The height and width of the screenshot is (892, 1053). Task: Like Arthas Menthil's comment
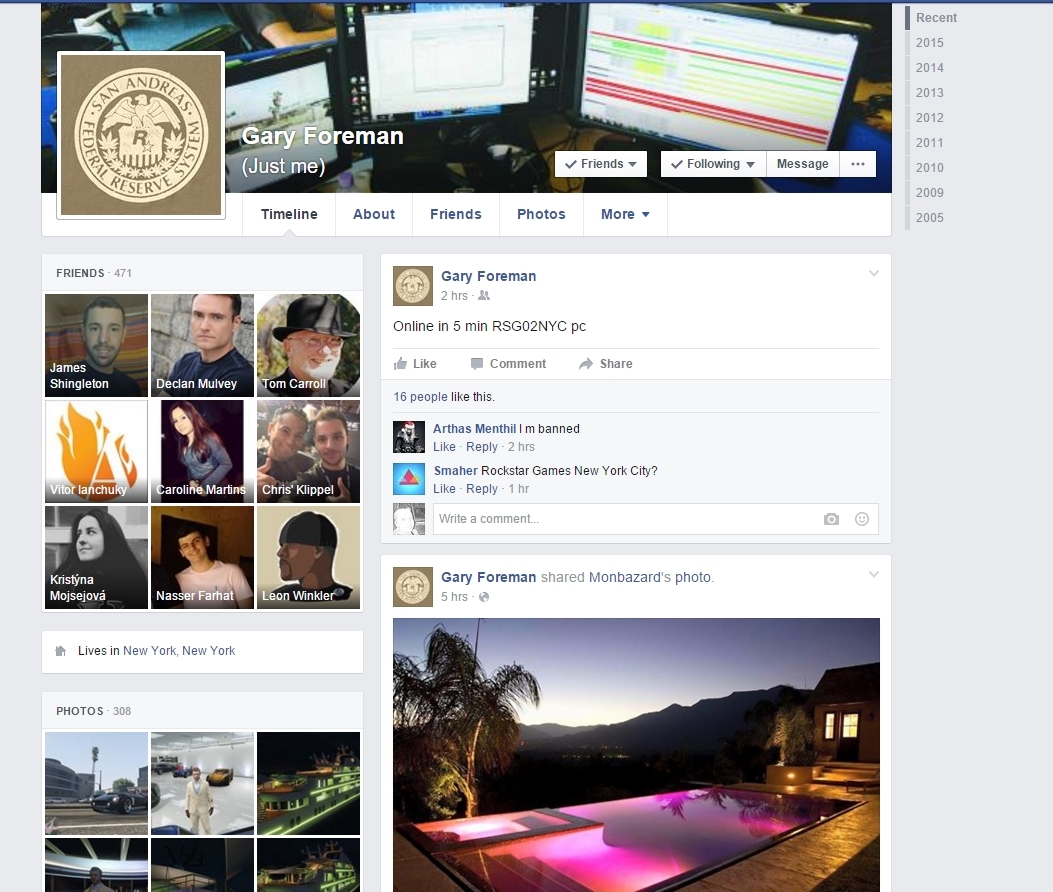point(444,447)
